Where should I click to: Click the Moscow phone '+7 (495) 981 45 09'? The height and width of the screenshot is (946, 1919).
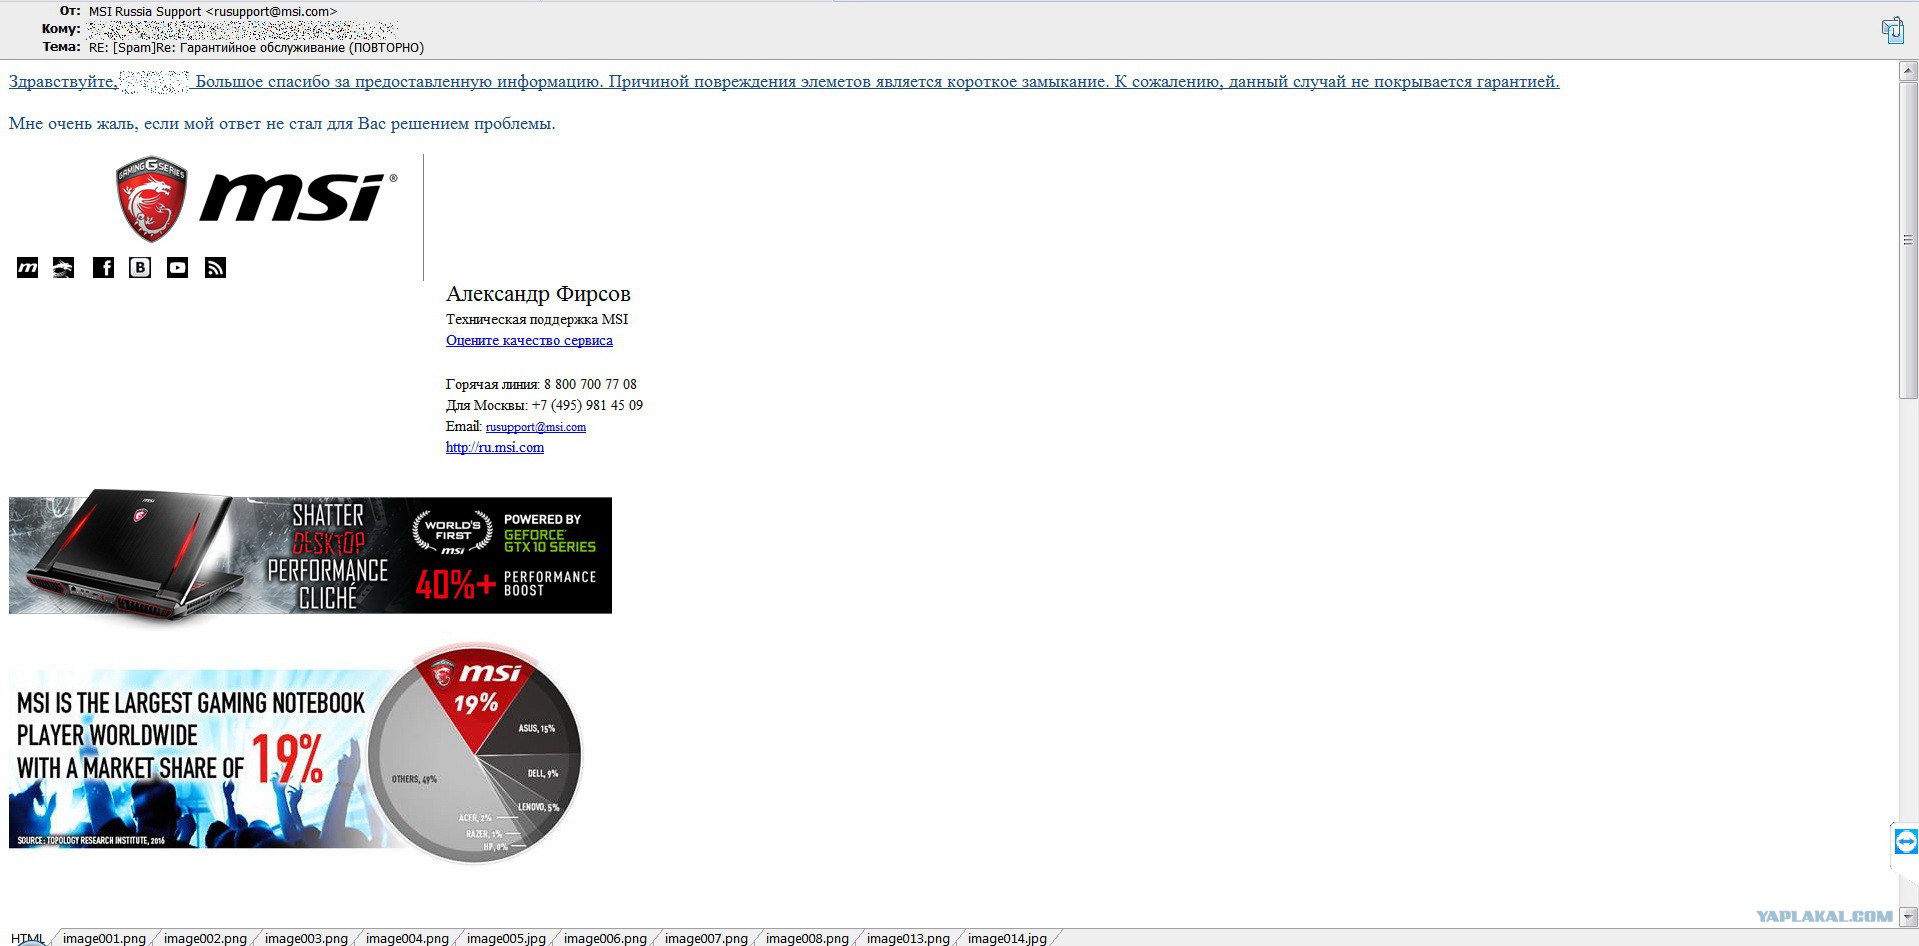[587, 405]
